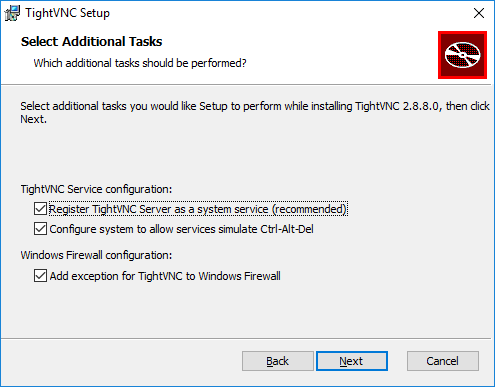This screenshot has height=387, width=495.
Task: Click the 'Select Additional Tasks' heading
Action: (x=91, y=42)
